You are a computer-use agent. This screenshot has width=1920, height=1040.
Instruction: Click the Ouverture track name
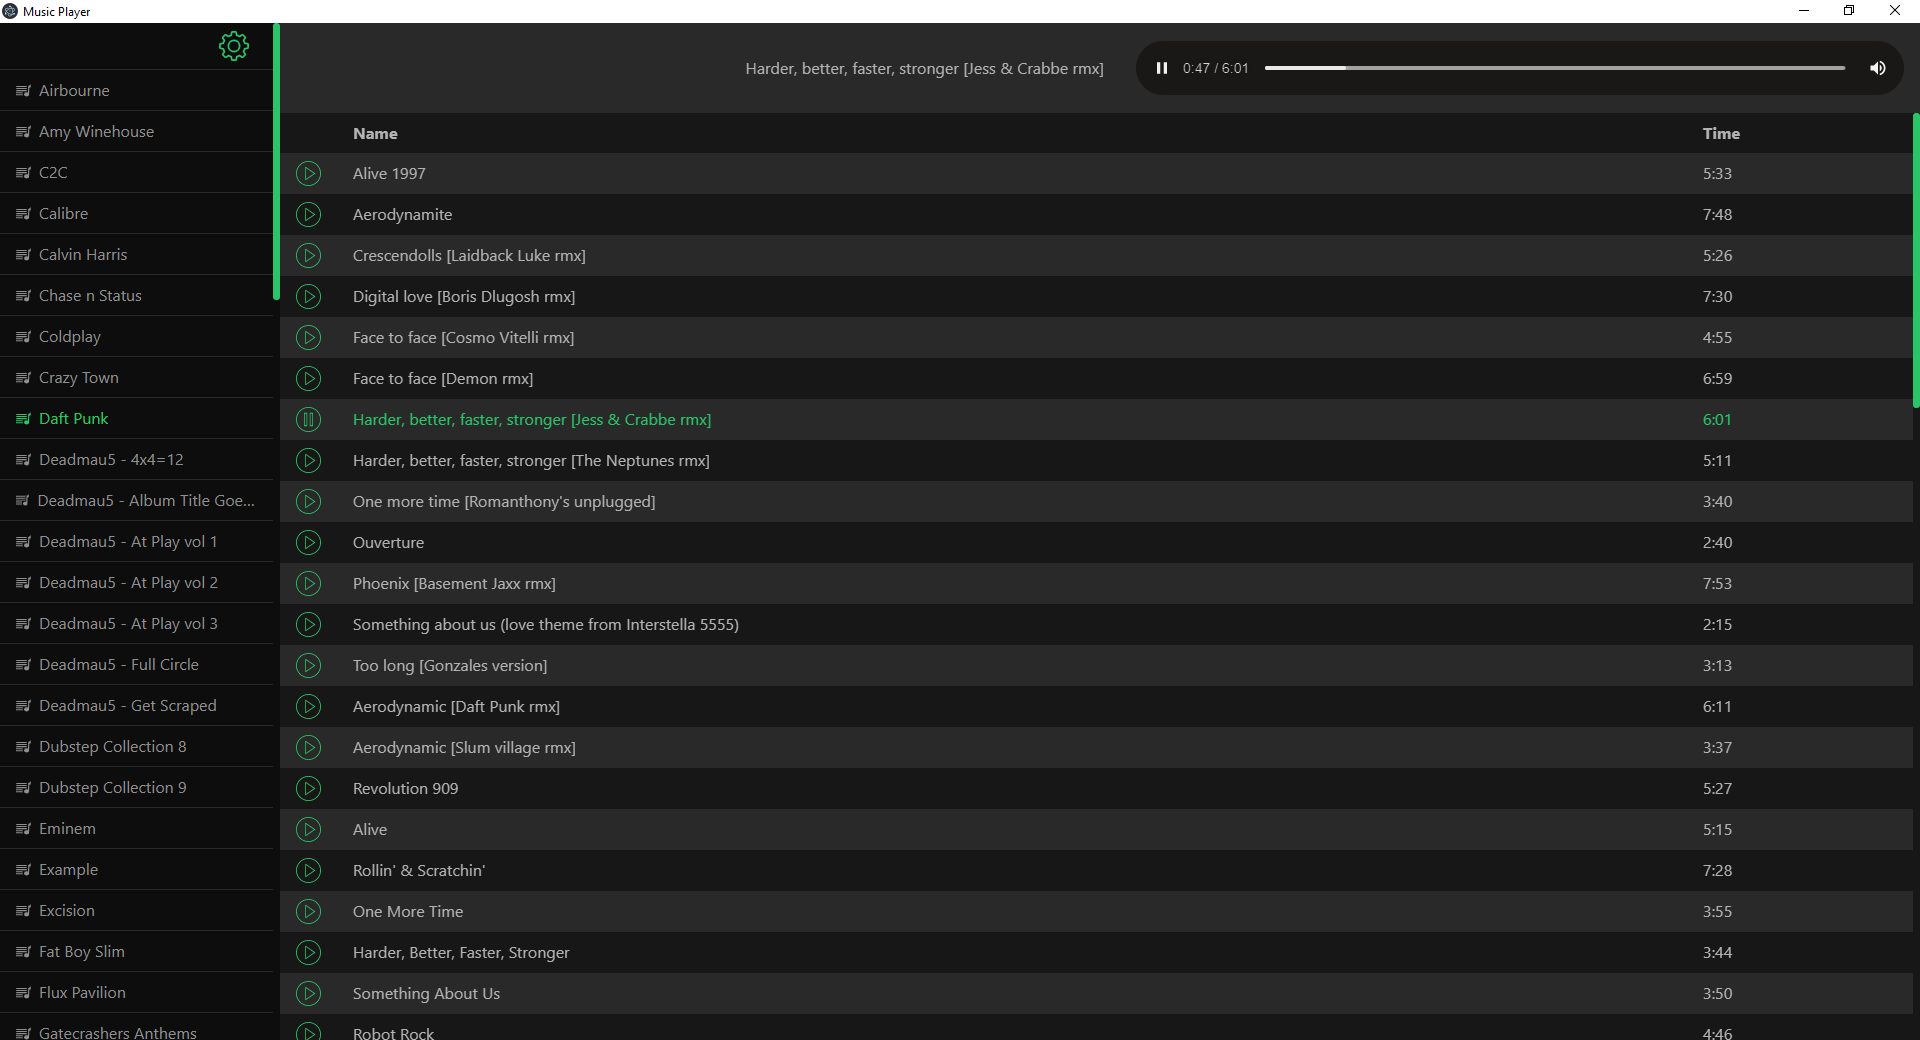(x=388, y=543)
